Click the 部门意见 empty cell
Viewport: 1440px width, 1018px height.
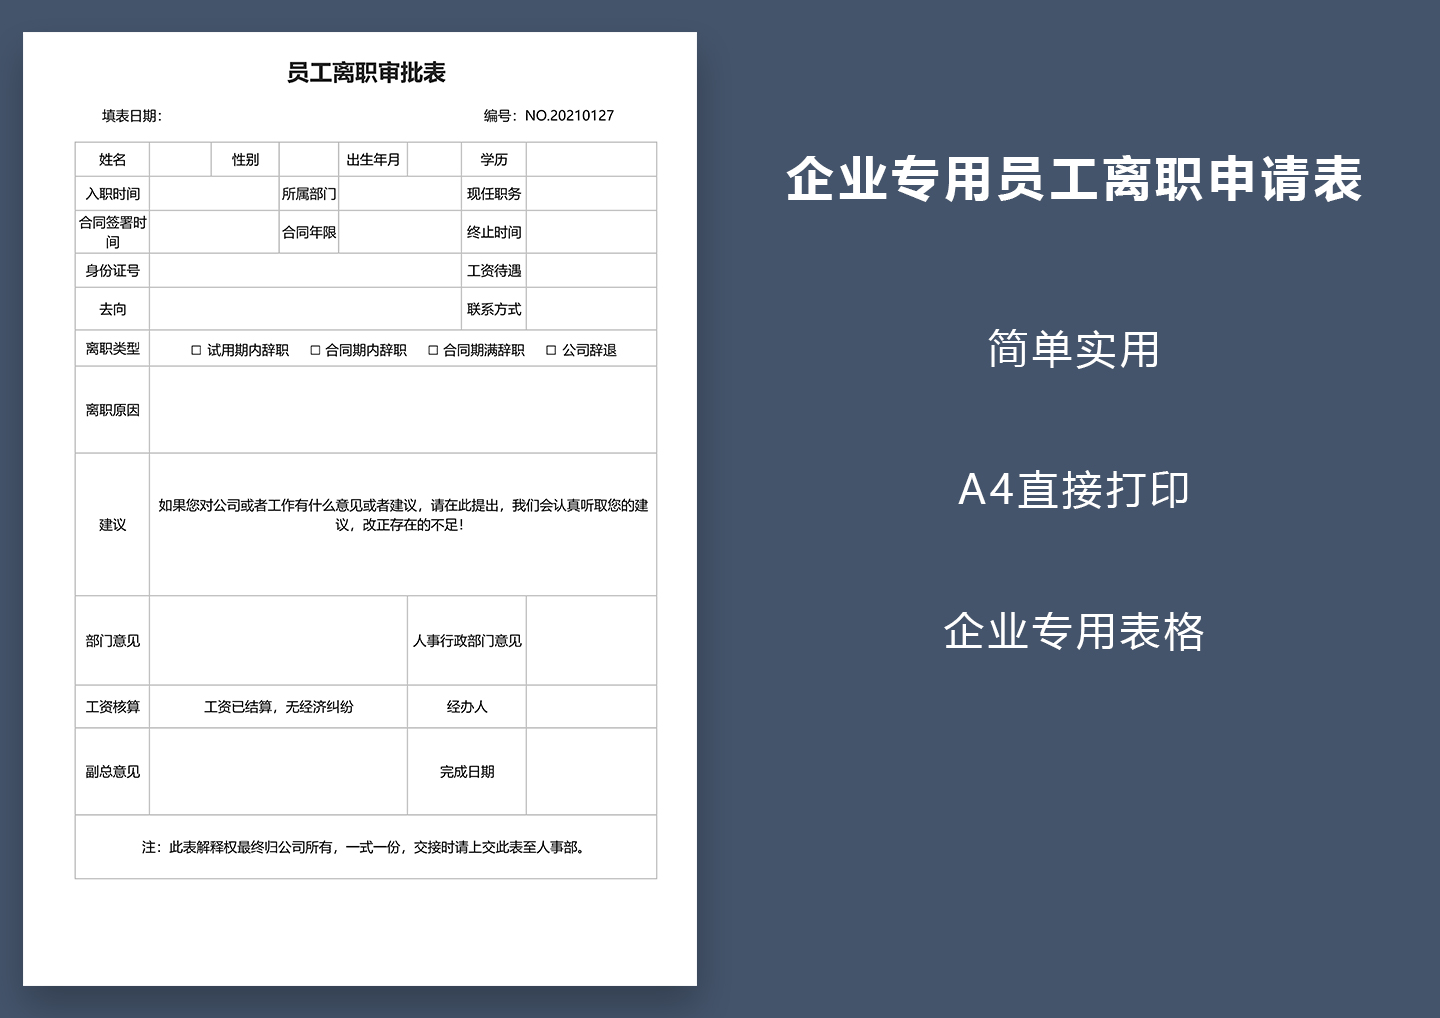coord(278,640)
